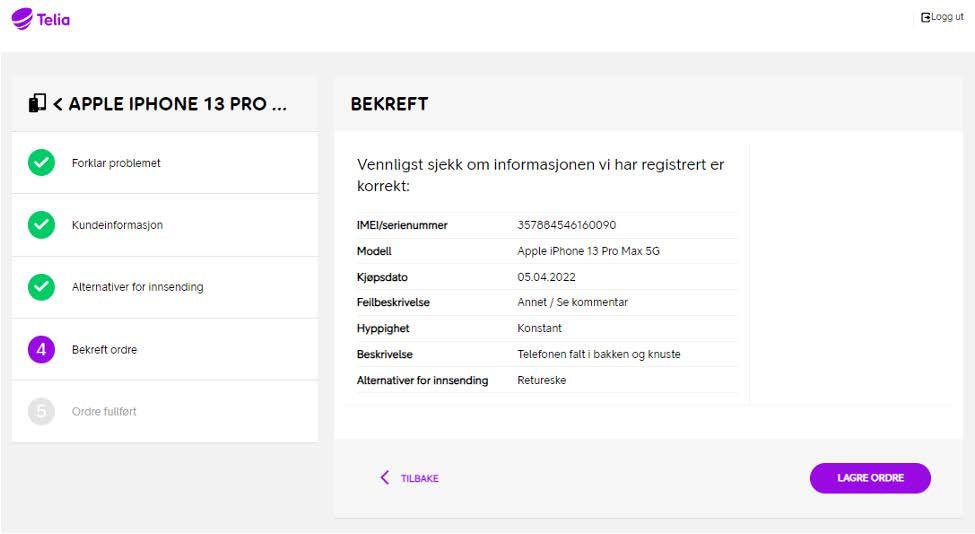Click the Beskrivelse text about broken phone
The image size is (975, 534).
pos(599,354)
